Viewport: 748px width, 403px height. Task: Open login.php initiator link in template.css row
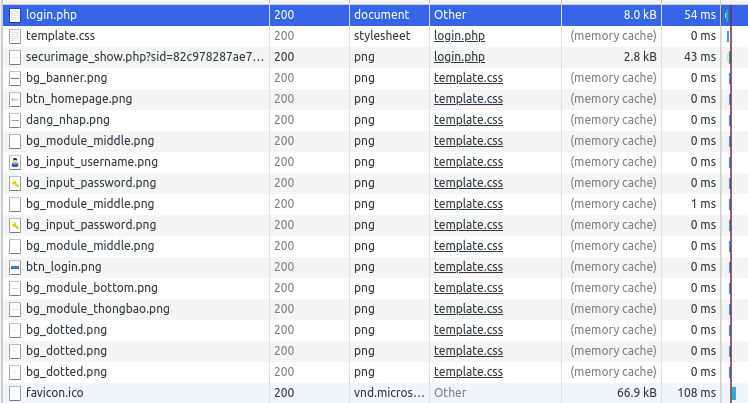[x=459, y=36]
